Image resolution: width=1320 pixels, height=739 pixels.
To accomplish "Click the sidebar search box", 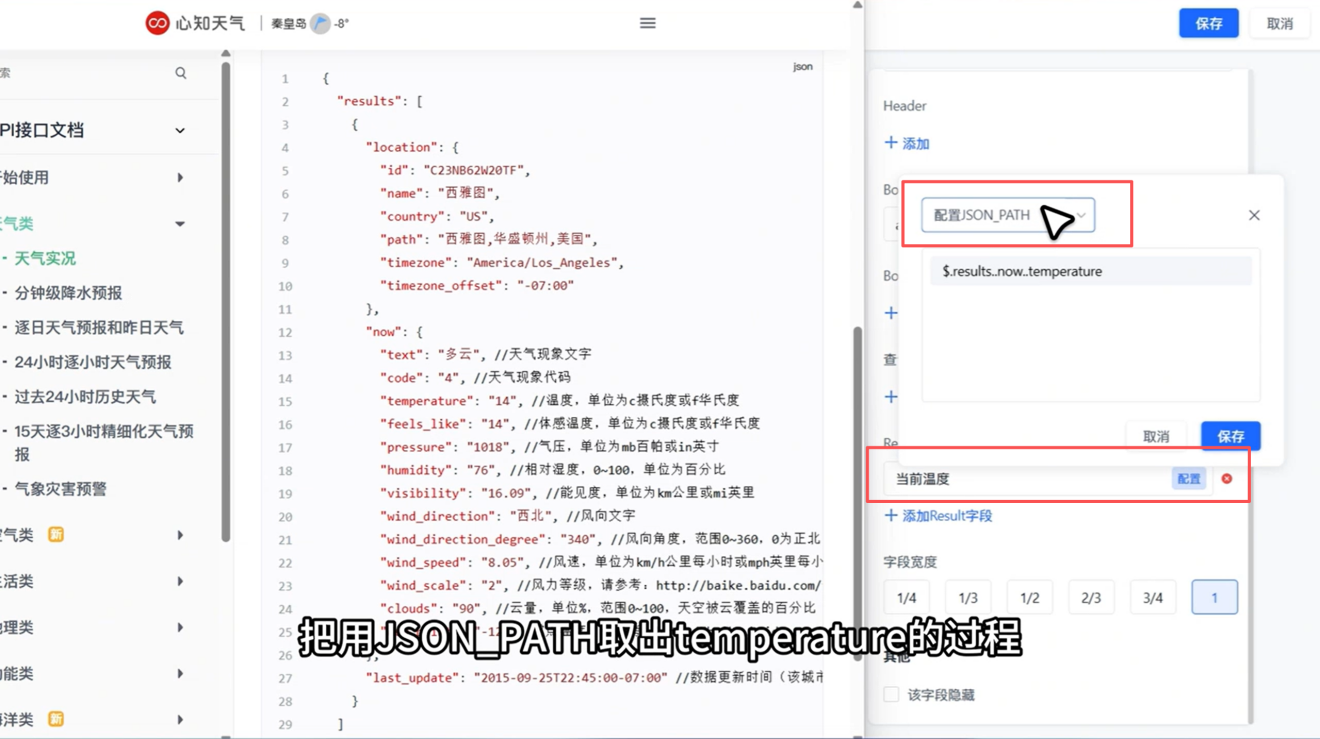I will (x=95, y=73).
